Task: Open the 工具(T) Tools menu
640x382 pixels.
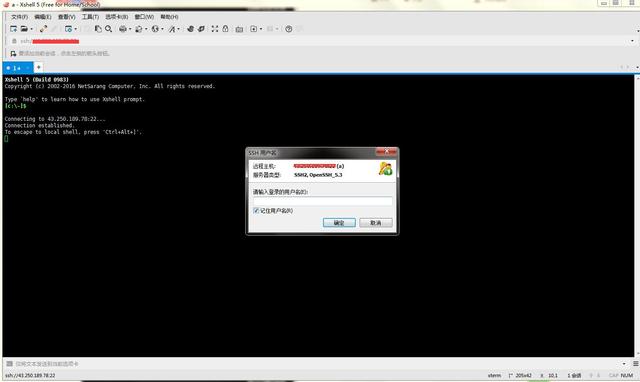Action: (x=90, y=17)
